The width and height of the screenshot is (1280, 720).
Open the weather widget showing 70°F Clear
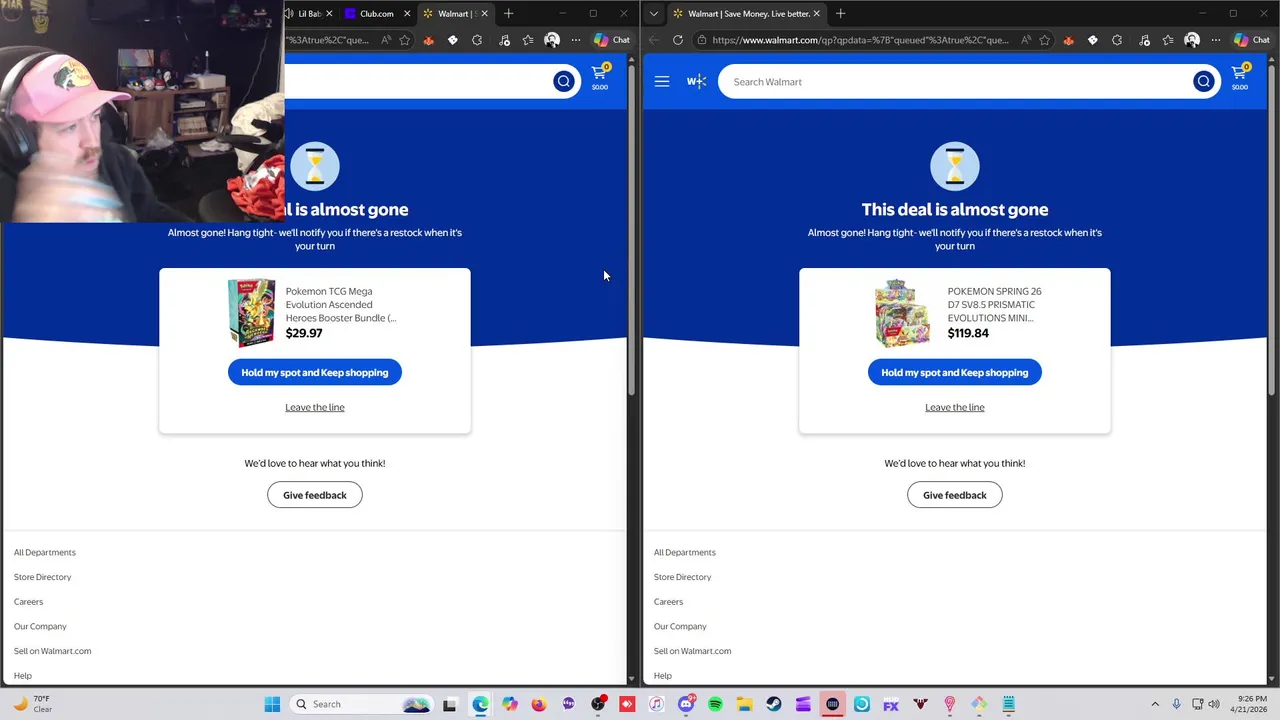32,704
